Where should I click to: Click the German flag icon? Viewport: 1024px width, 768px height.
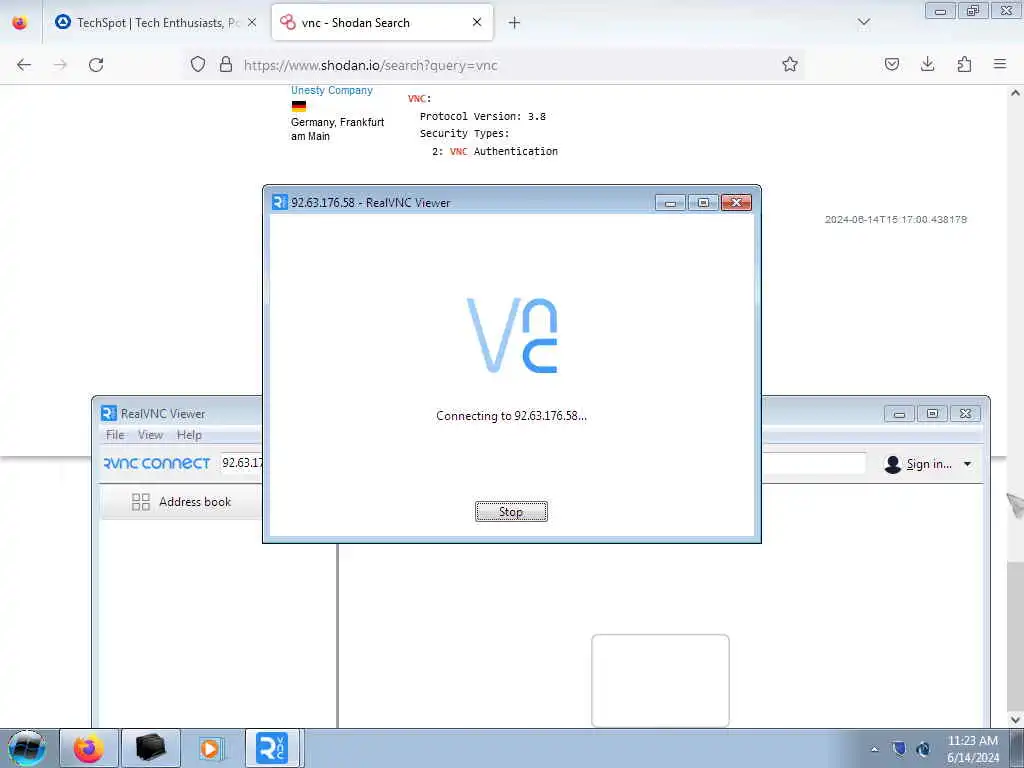[x=298, y=106]
